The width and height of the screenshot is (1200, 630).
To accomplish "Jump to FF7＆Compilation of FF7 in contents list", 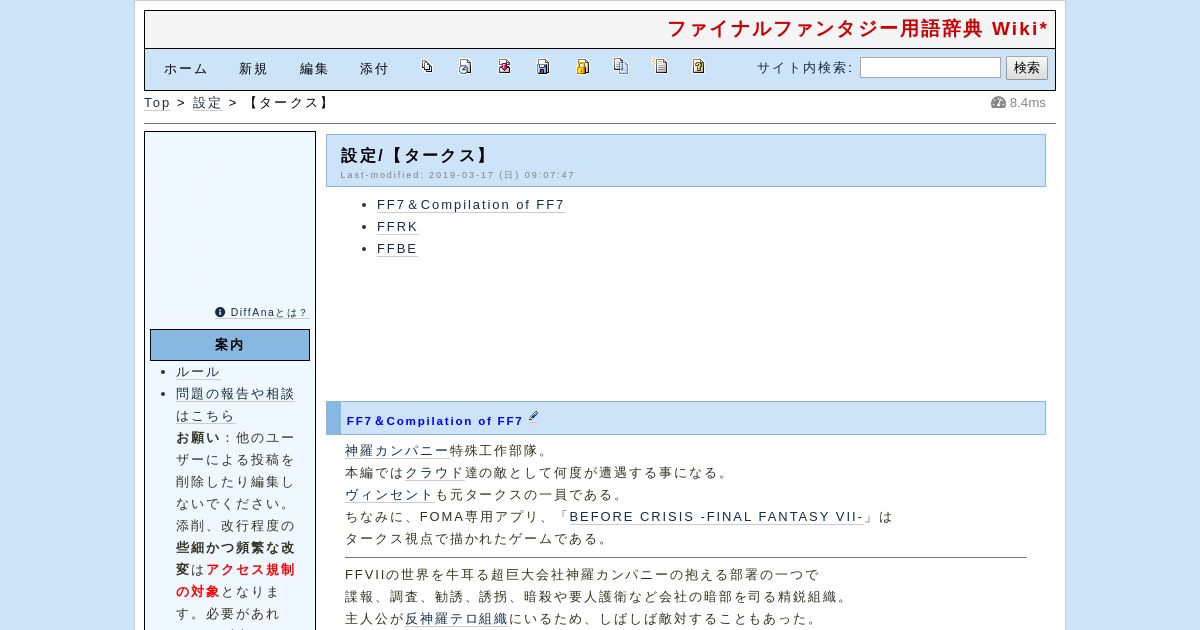I will click(471, 205).
